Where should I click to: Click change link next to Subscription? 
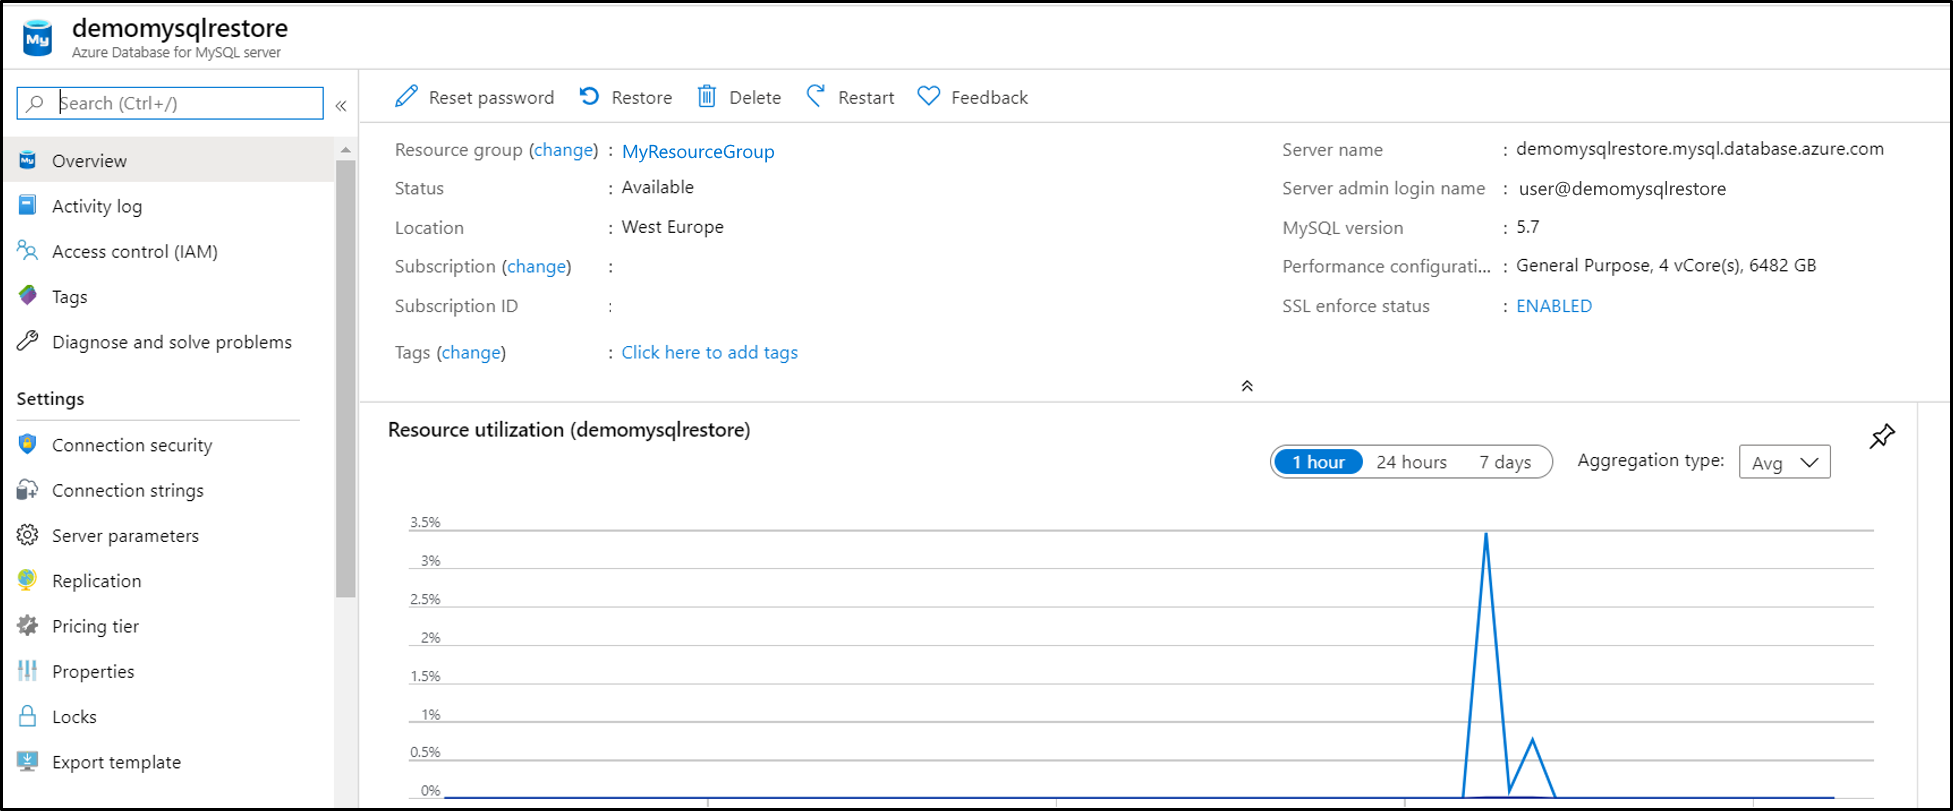click(x=536, y=266)
